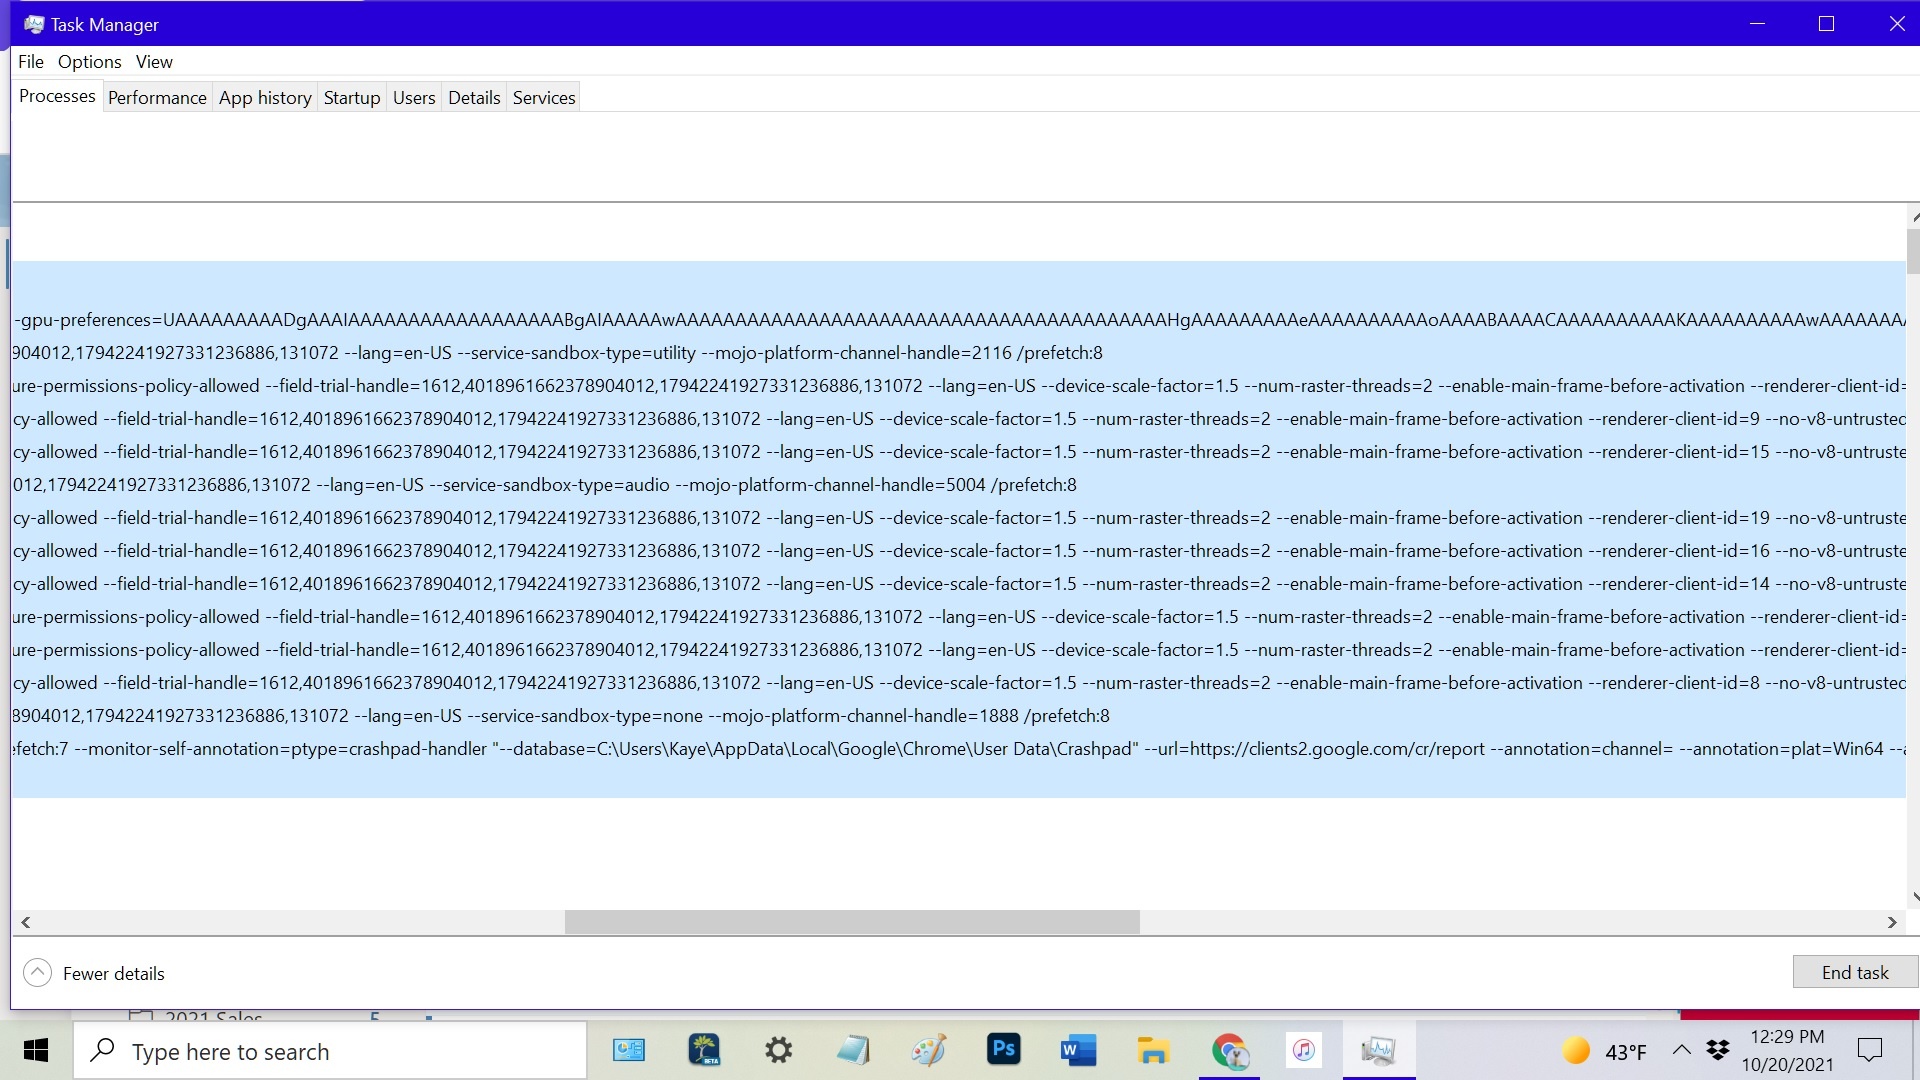Open Photoshop from the taskbar

pos(1003,1050)
